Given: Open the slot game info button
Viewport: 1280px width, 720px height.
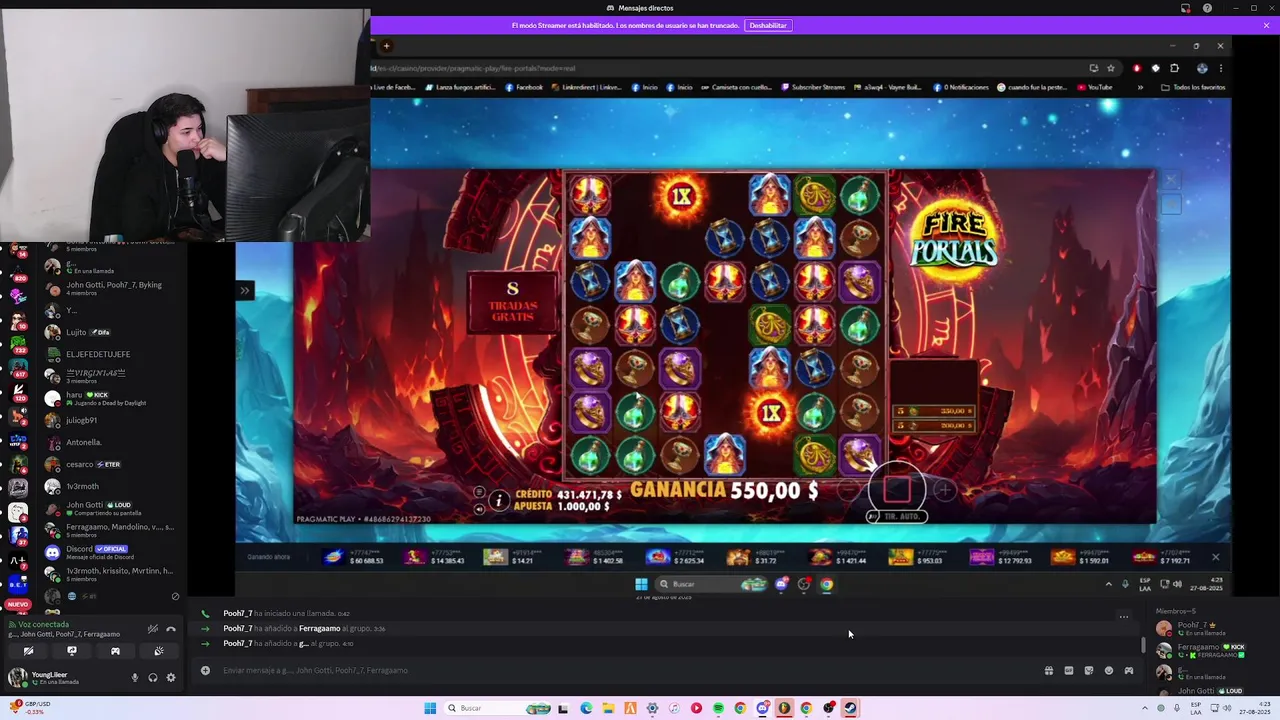Looking at the screenshot, I should tap(499, 500).
